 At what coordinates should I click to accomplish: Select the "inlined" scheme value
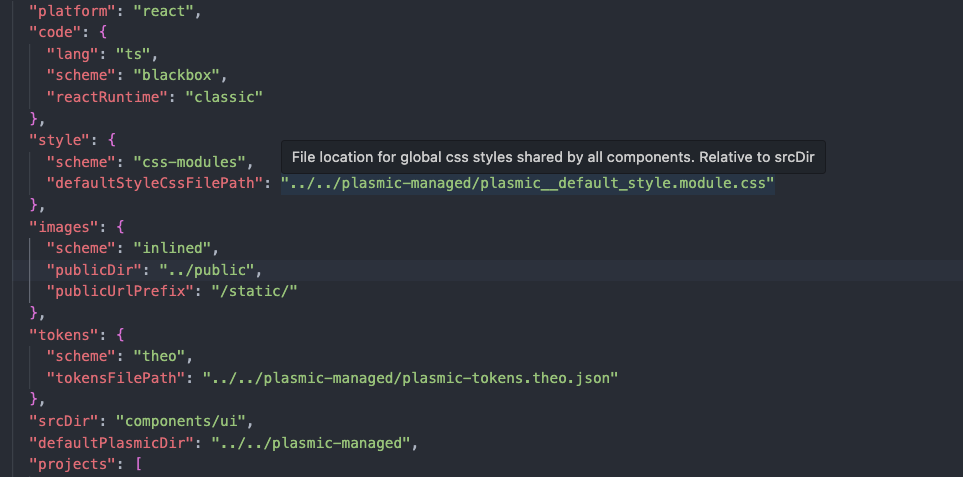pos(179,247)
